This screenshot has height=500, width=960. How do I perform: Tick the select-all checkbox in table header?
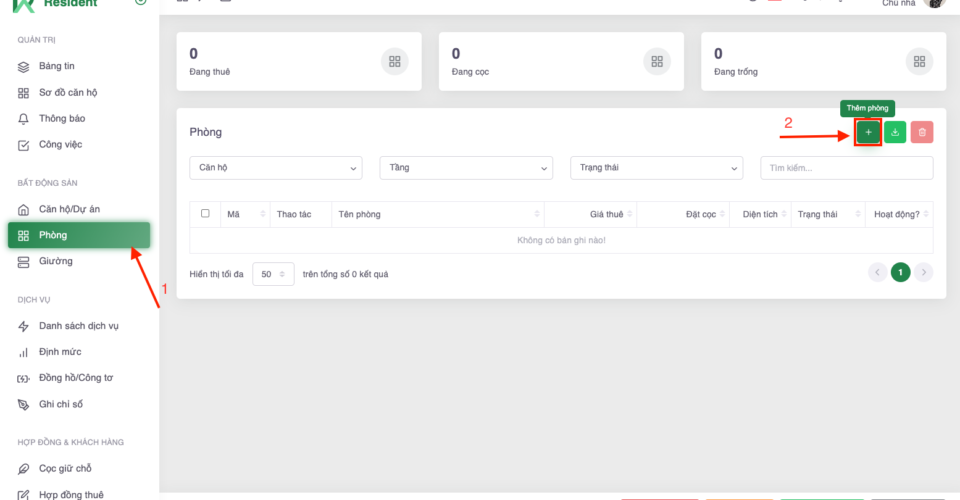[x=205, y=213]
